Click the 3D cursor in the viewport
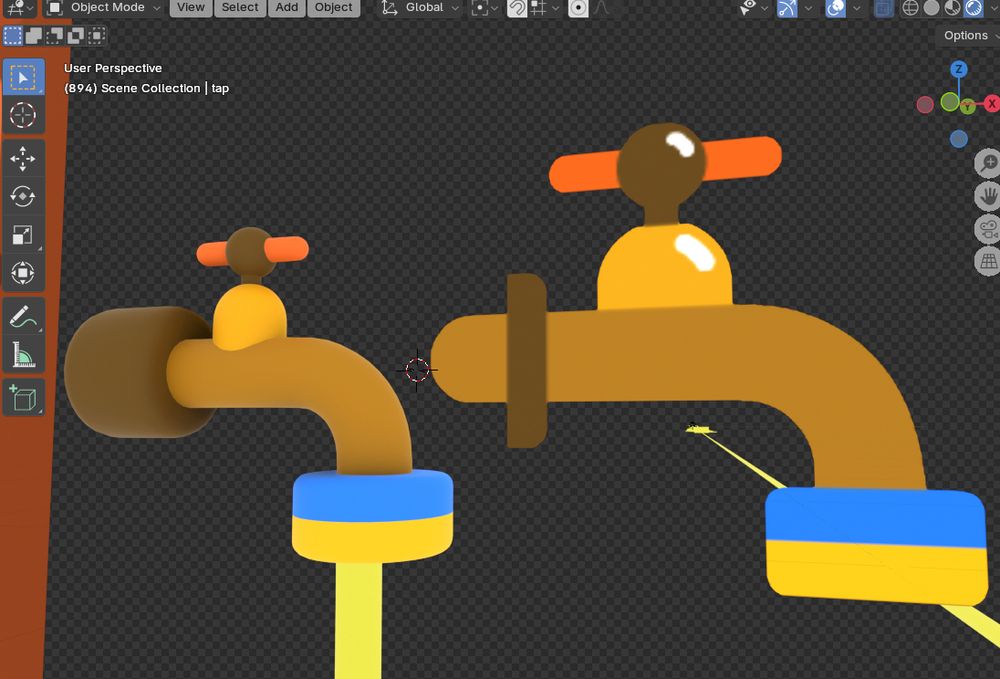 417,370
